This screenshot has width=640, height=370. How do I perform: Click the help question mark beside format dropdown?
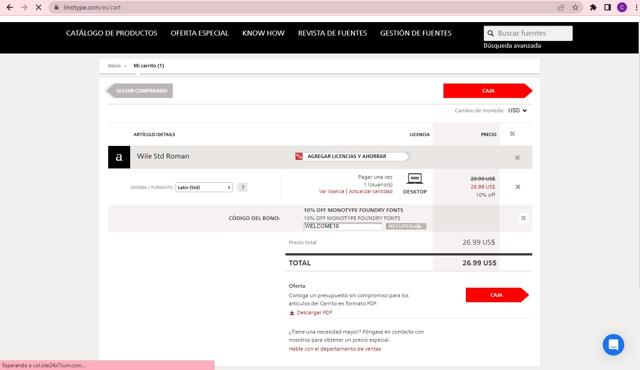click(242, 187)
